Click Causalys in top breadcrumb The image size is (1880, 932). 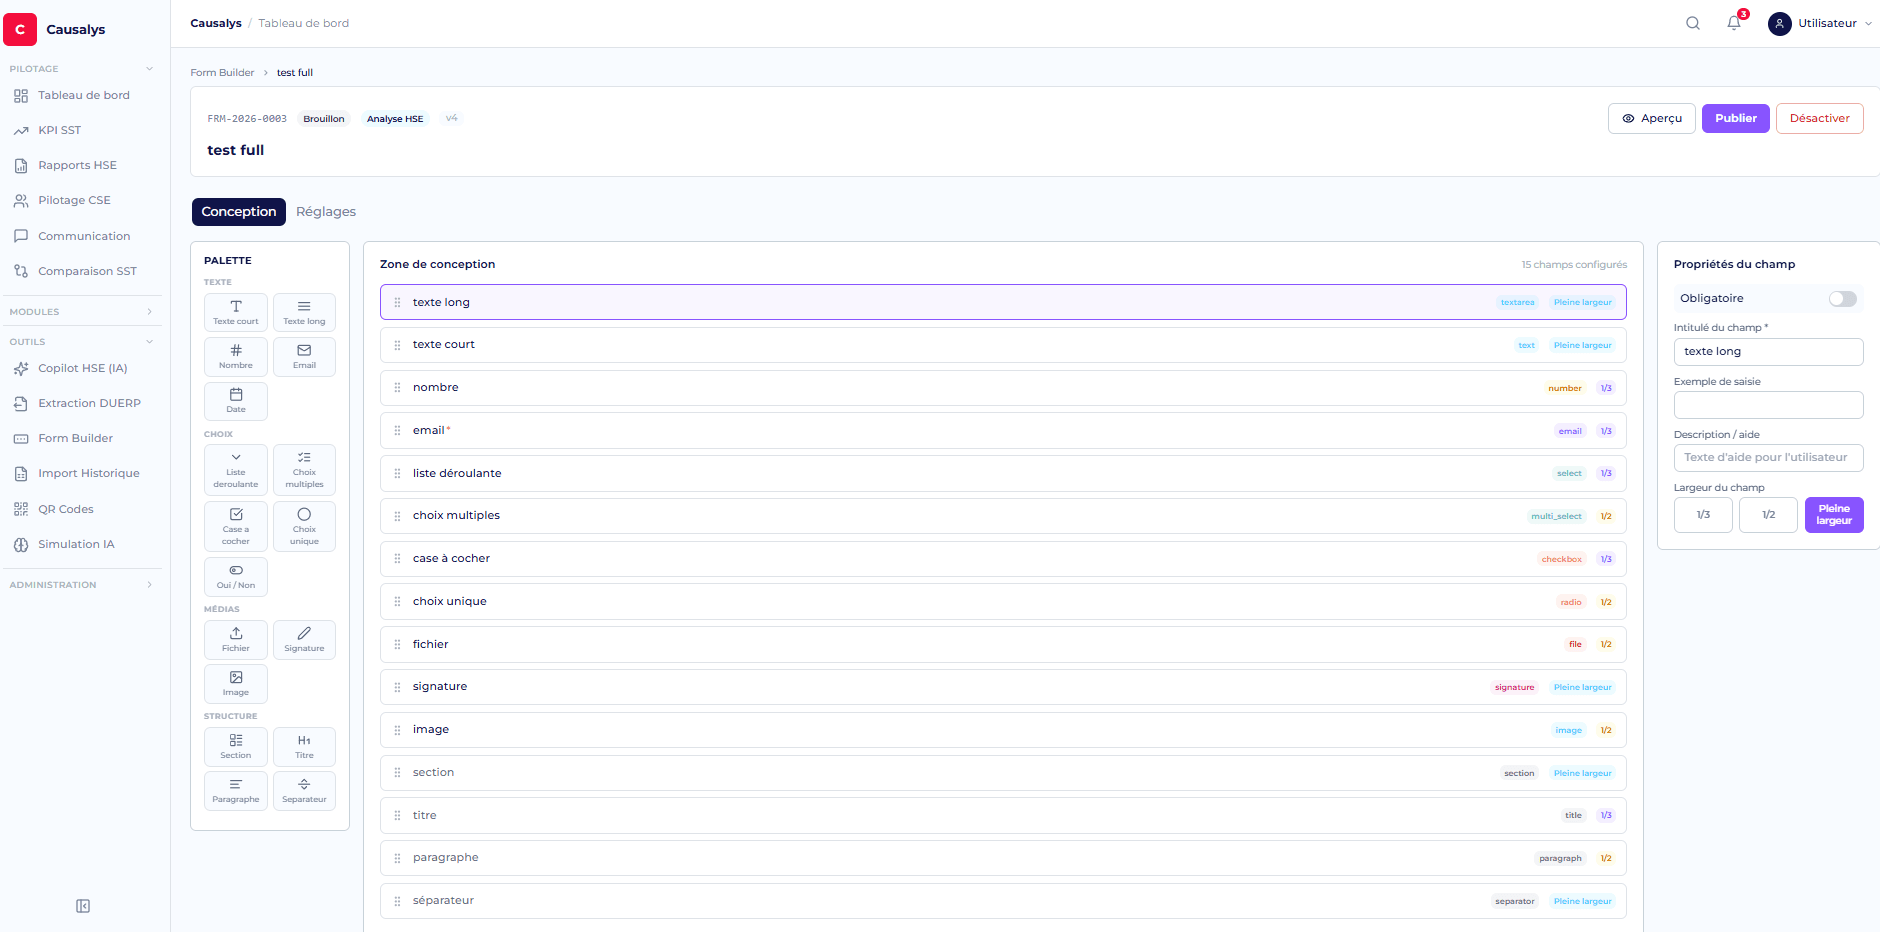click(216, 23)
